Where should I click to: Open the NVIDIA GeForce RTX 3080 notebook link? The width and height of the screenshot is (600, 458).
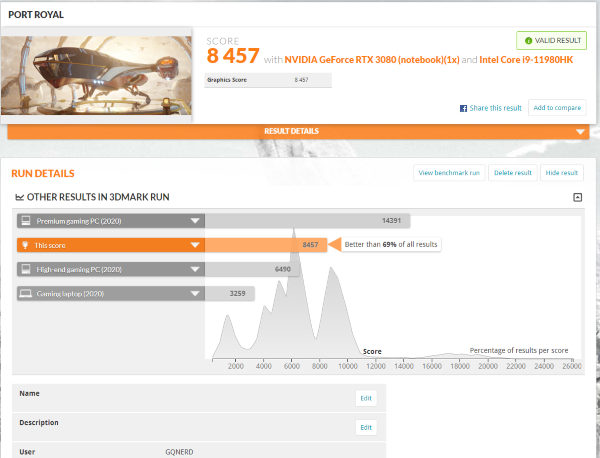(x=372, y=60)
